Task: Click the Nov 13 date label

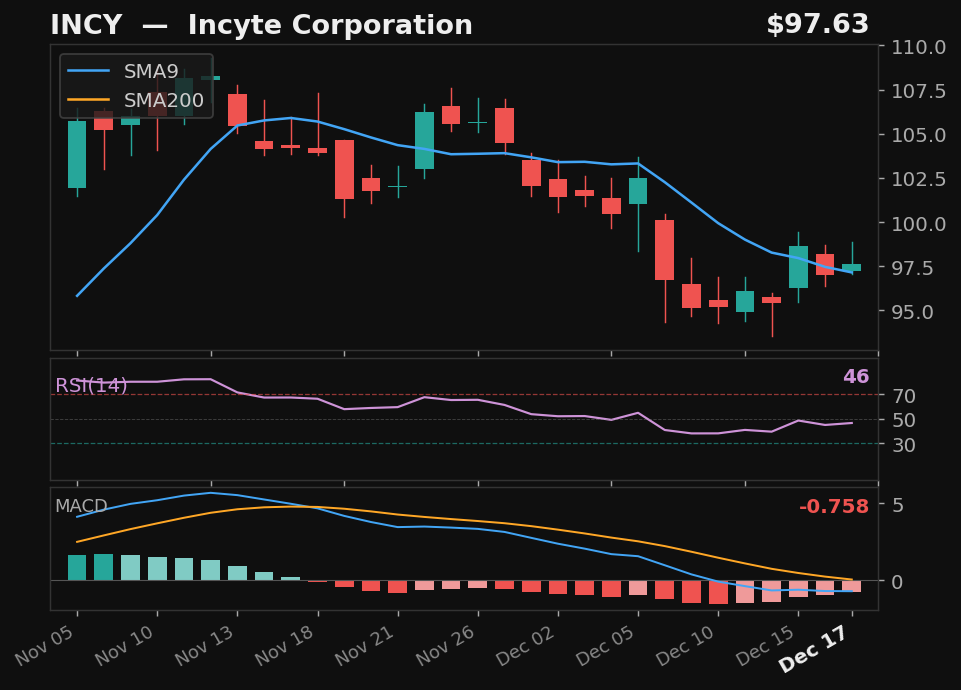Action: [205, 646]
